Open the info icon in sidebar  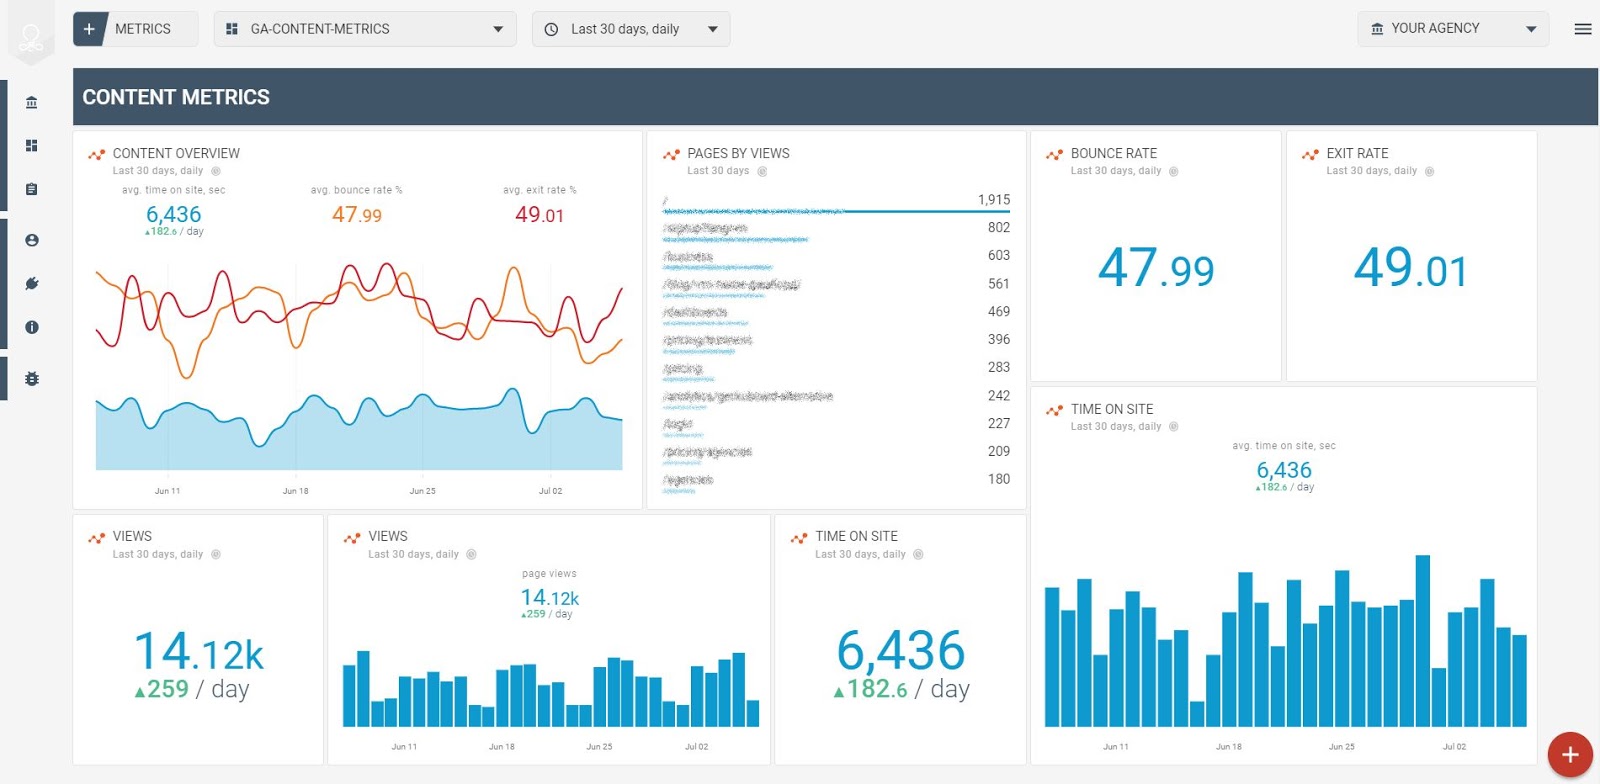click(x=32, y=327)
